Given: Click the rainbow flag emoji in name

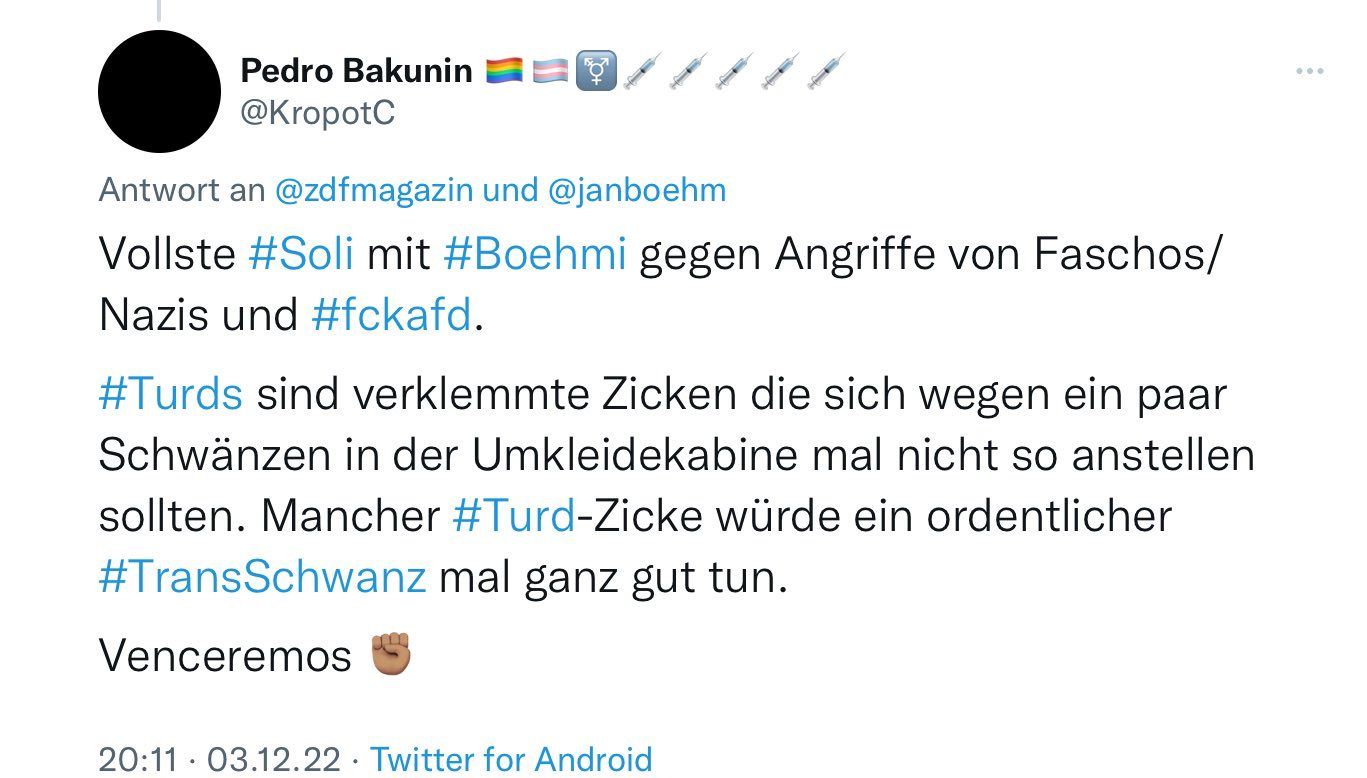Looking at the screenshot, I should 504,71.
